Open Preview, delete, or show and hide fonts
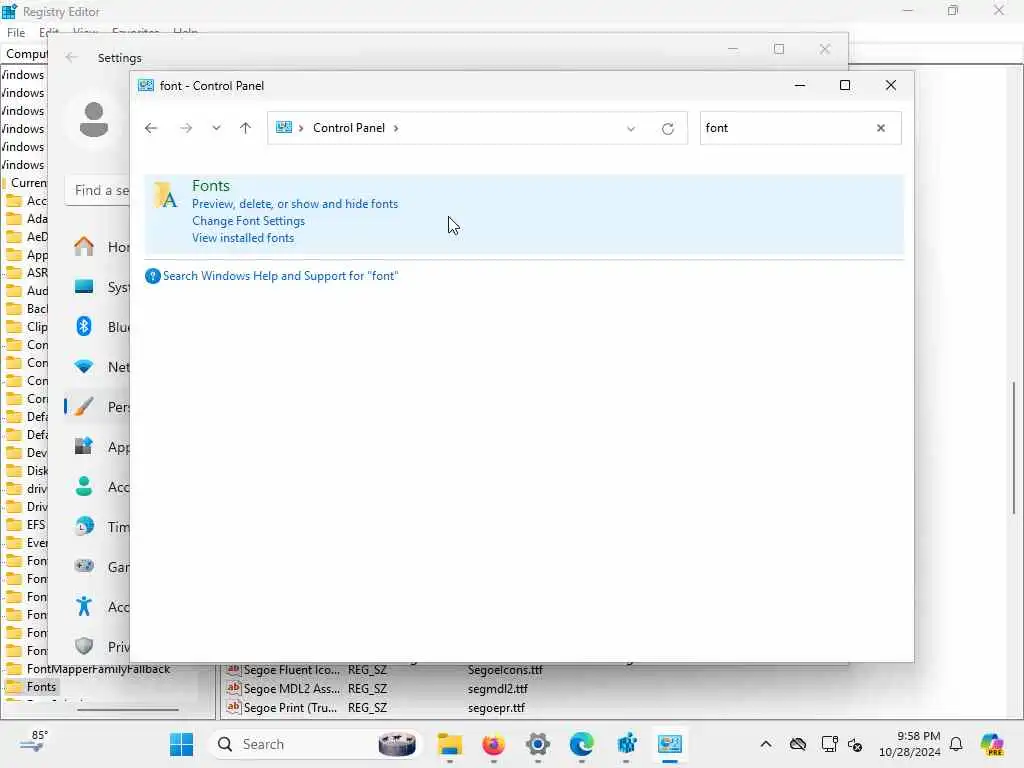The width and height of the screenshot is (1024, 768). coord(295,204)
